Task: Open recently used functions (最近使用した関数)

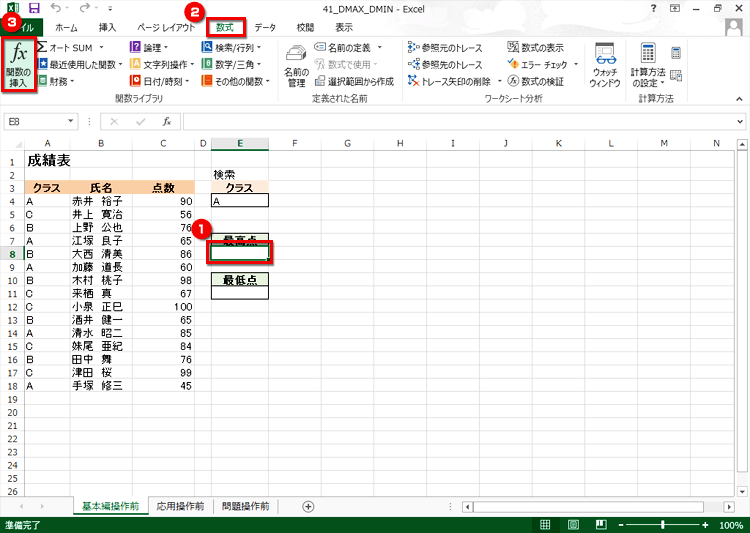Action: point(80,64)
